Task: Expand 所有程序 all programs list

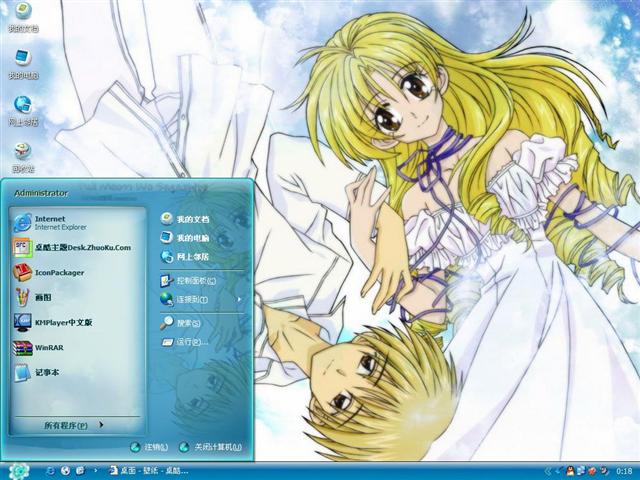Action: pyautogui.click(x=76, y=425)
